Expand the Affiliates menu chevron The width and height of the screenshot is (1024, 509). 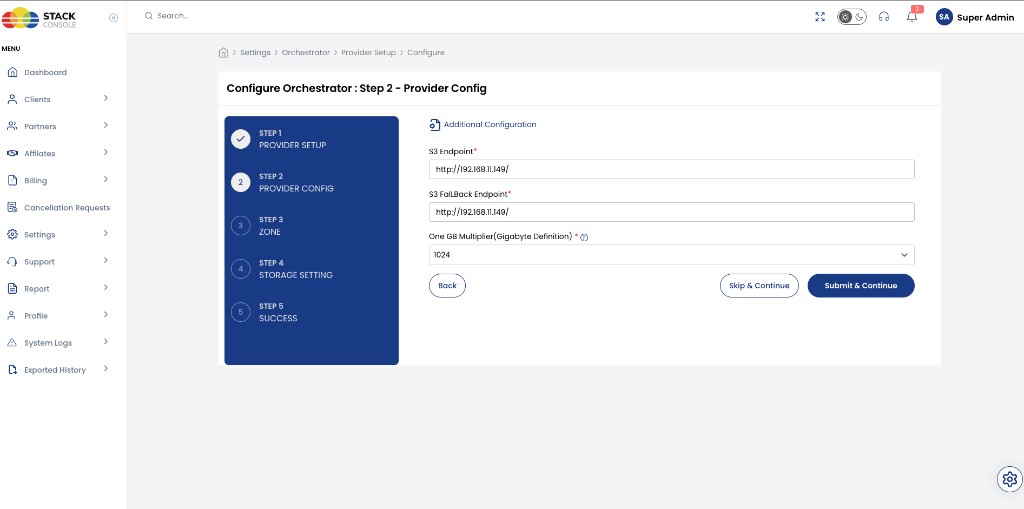click(x=106, y=153)
